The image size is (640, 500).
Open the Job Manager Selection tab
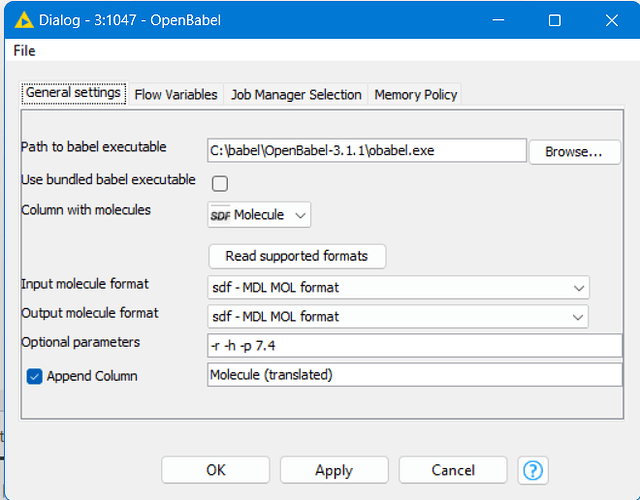296,95
